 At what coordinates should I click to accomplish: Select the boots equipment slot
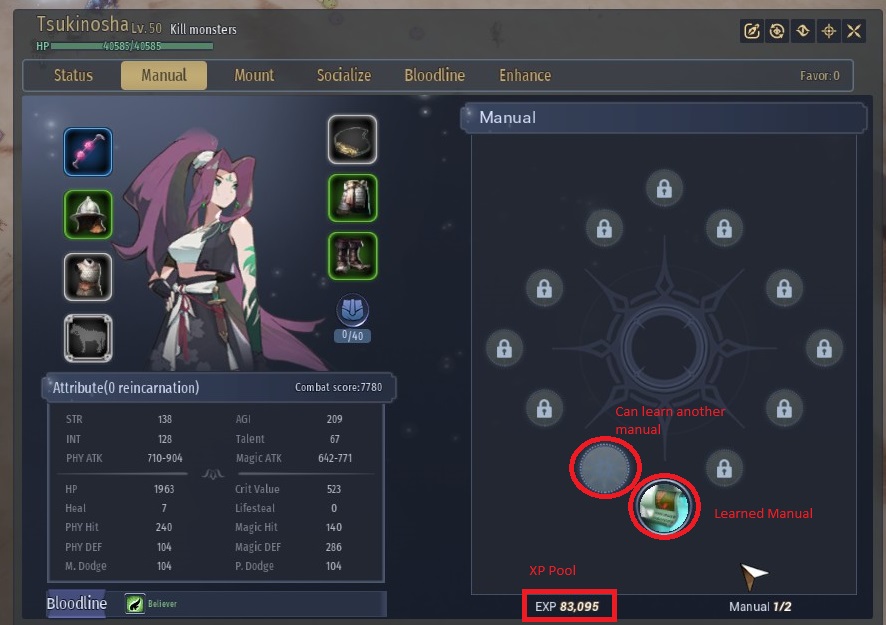click(x=352, y=256)
